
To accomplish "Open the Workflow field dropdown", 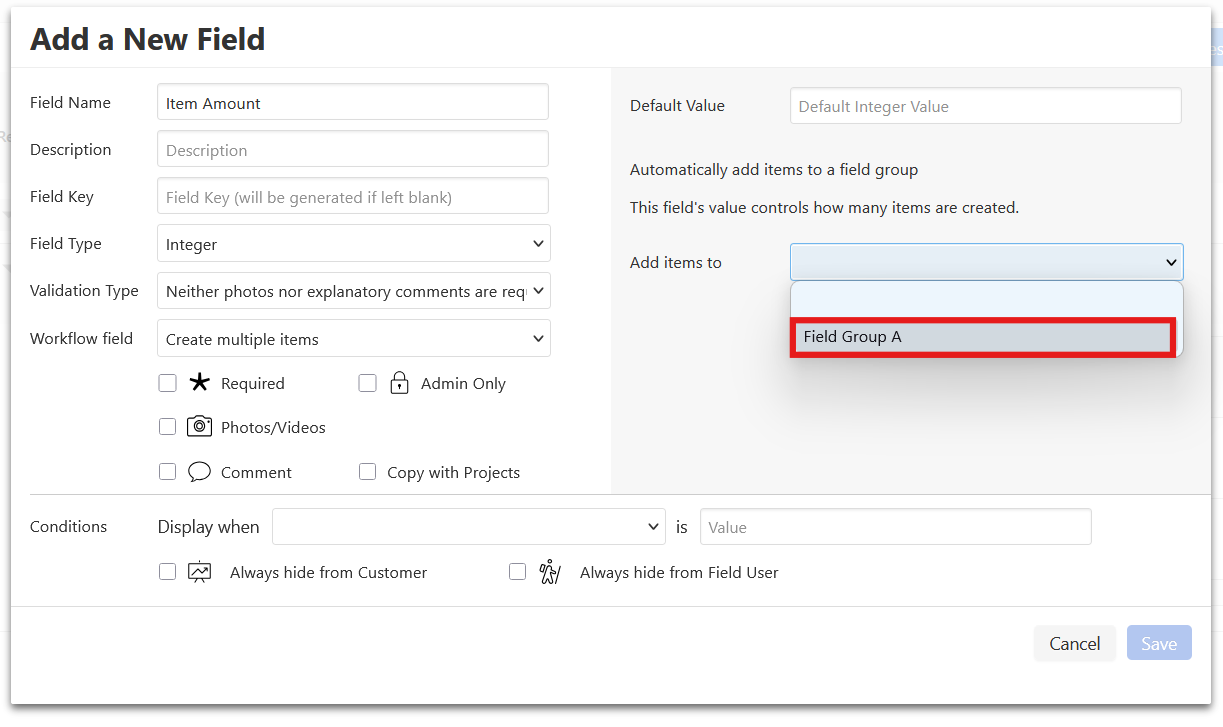I will (353, 339).
